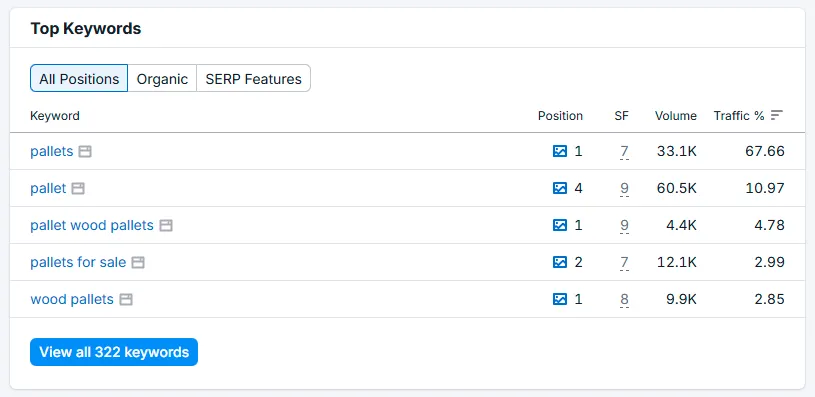Click SF value 8 in wood pallets row
The image size is (815, 397).
pyautogui.click(x=624, y=300)
